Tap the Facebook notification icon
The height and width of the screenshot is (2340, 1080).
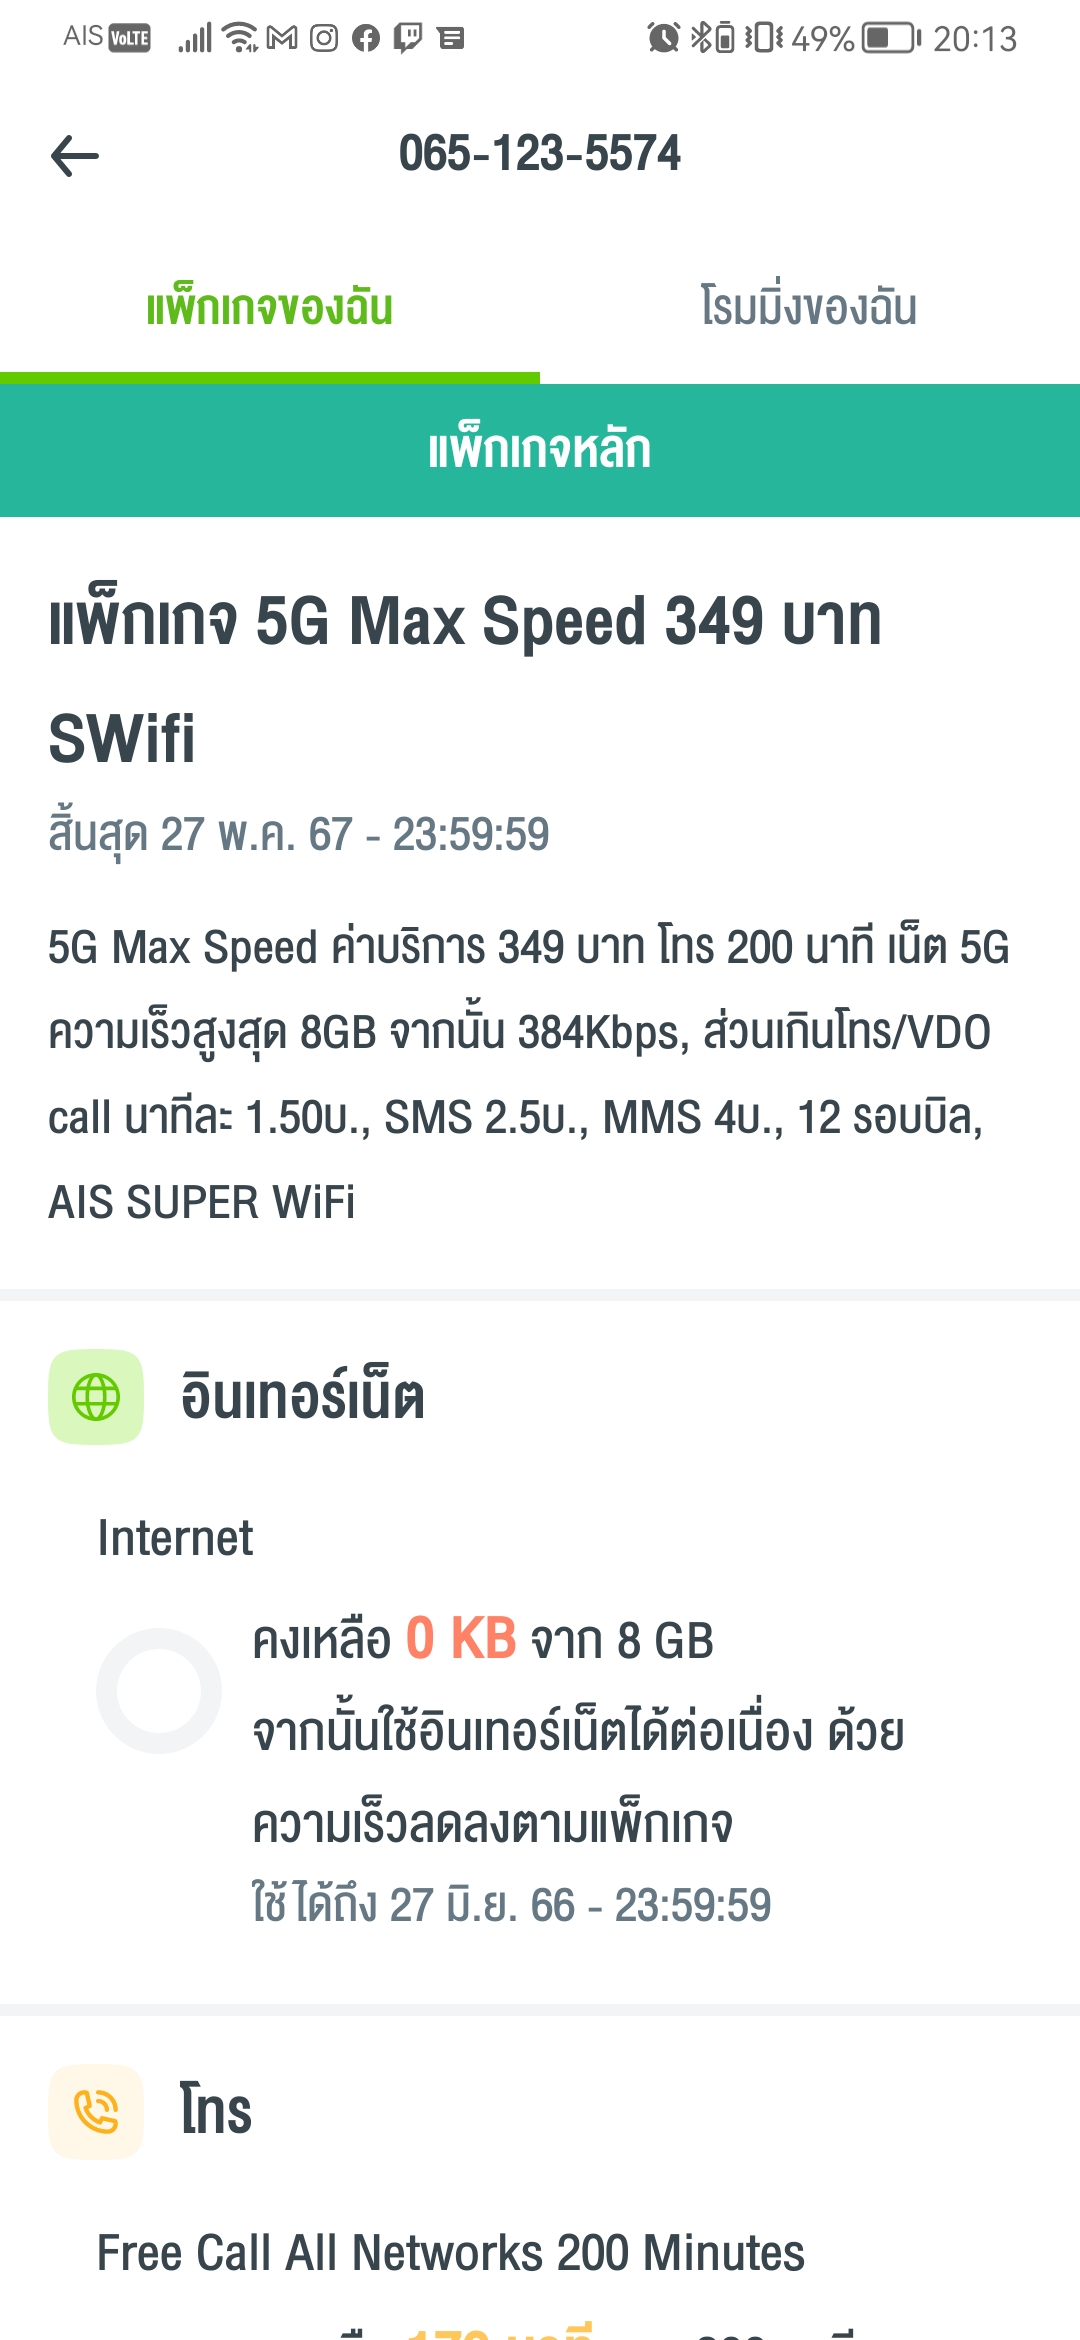tap(366, 38)
